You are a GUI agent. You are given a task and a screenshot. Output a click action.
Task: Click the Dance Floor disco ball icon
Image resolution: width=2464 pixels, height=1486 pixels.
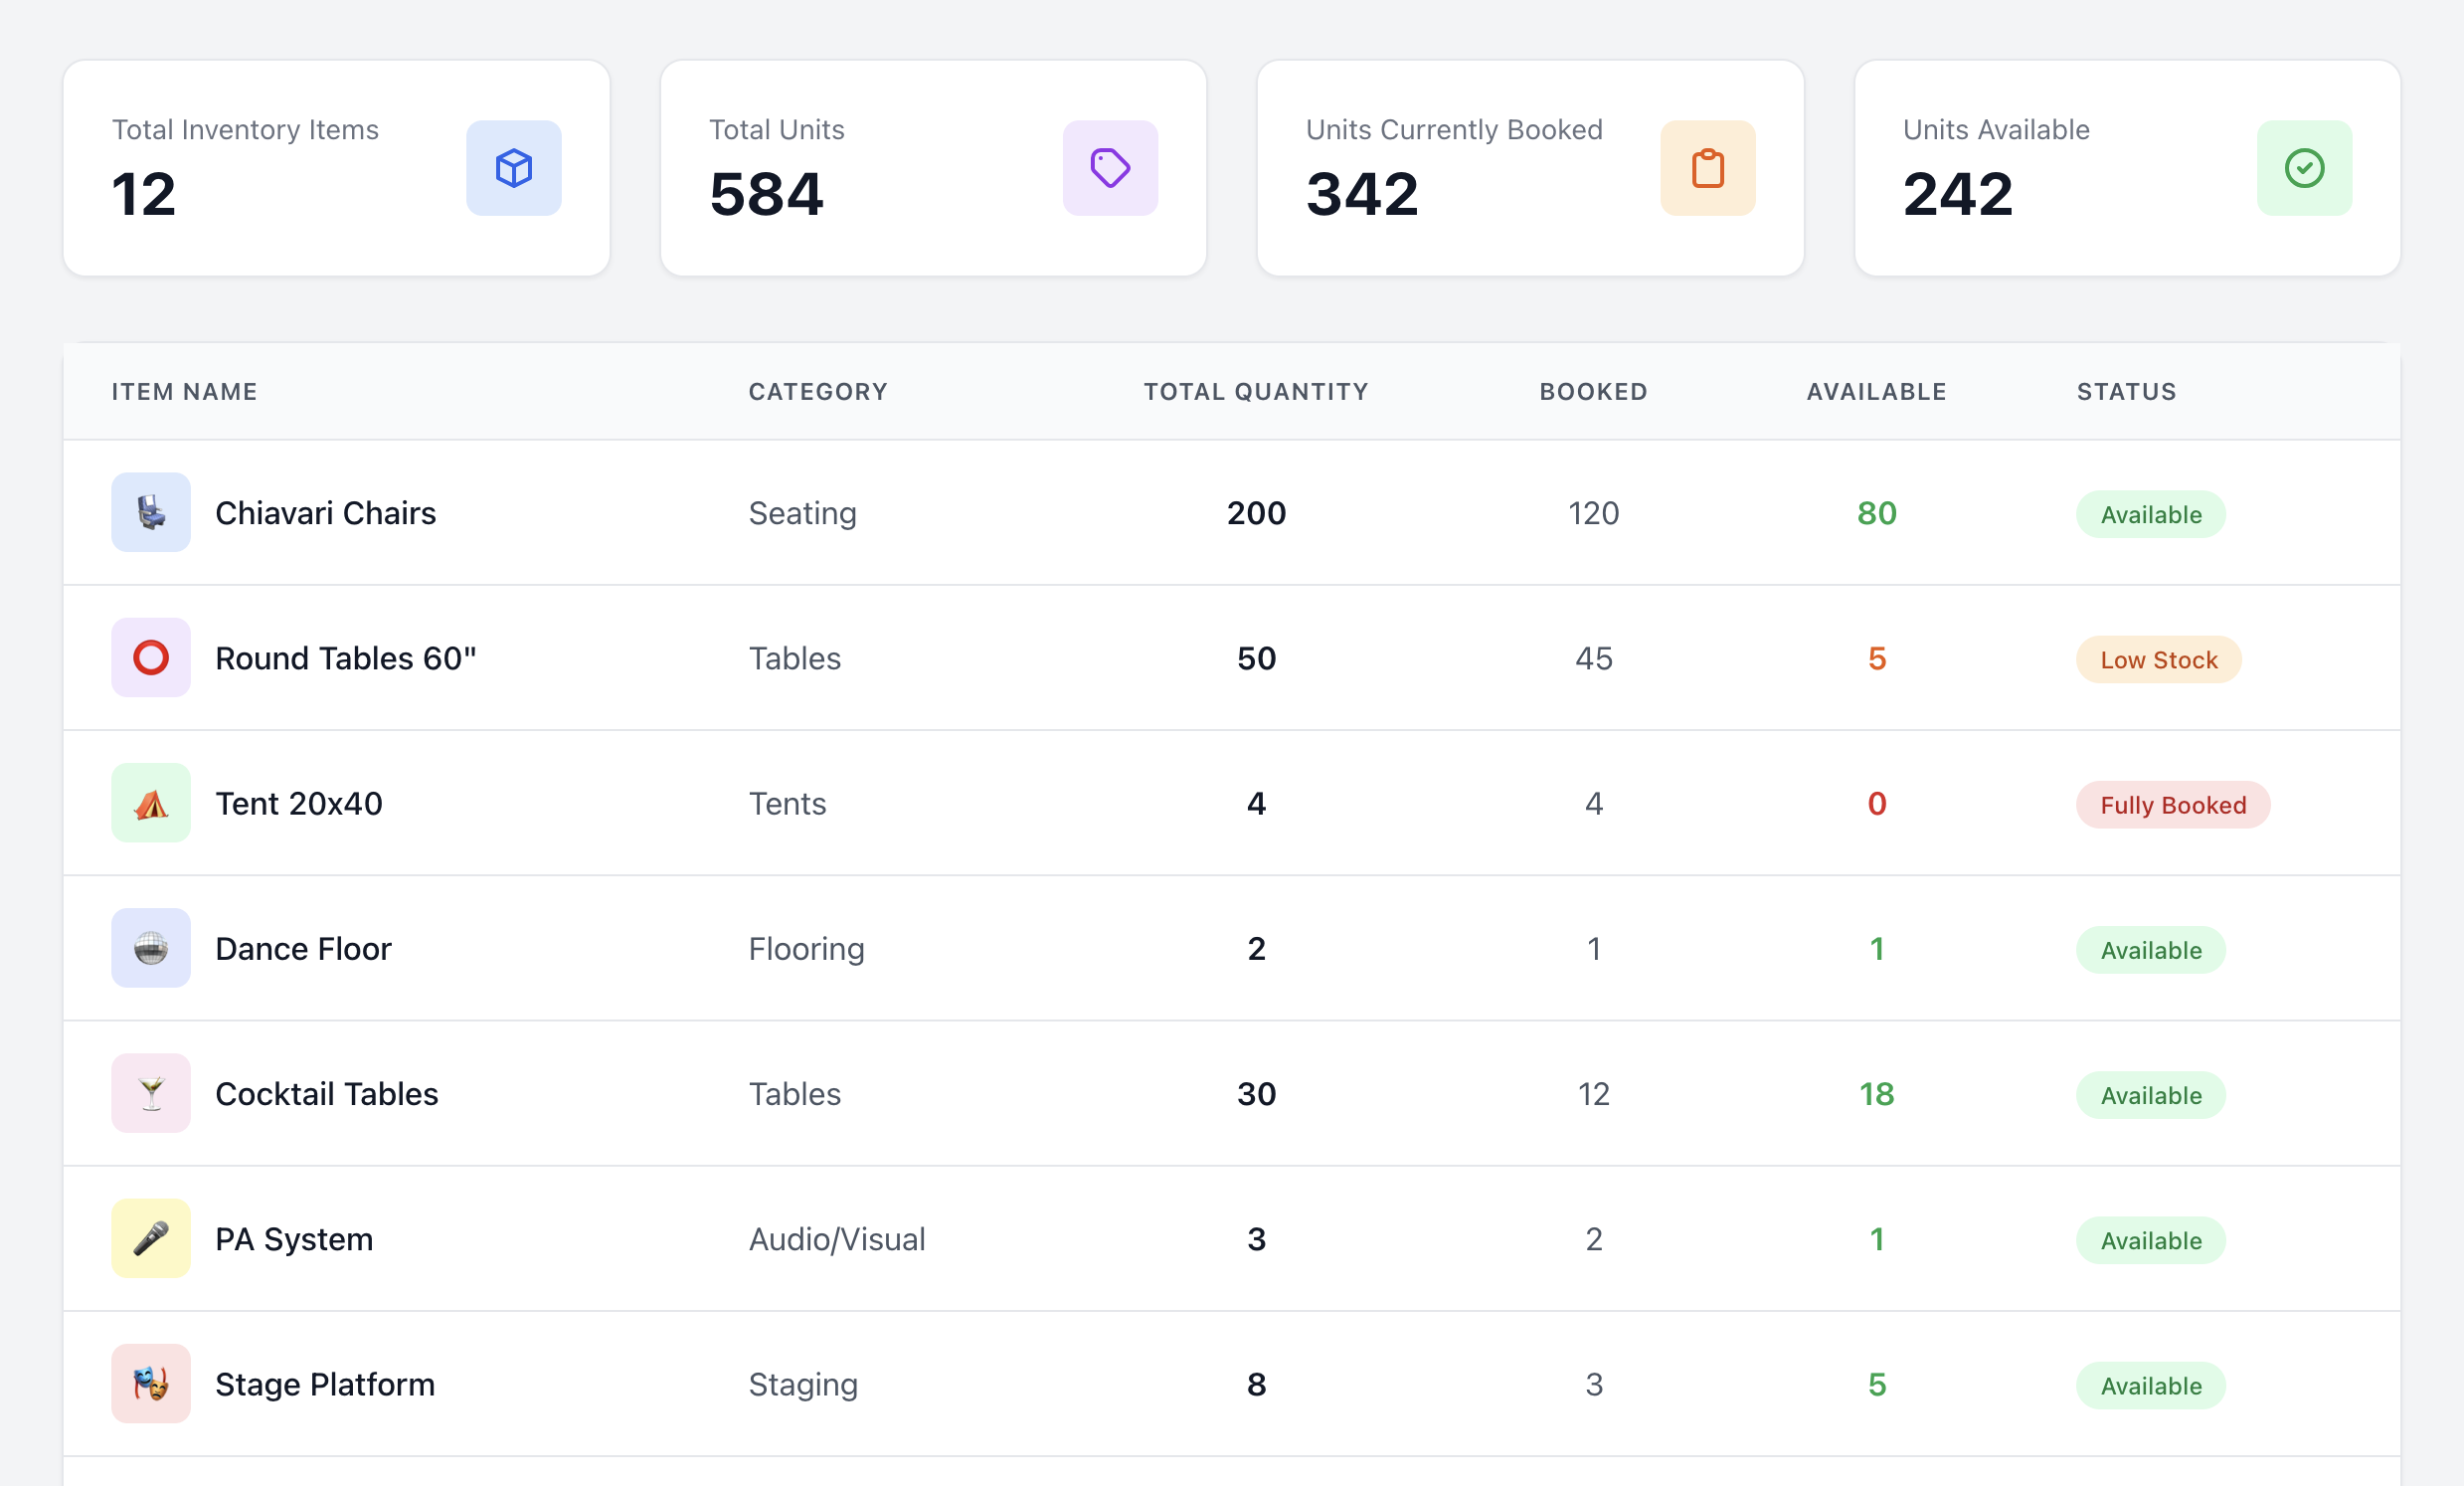pyautogui.click(x=151, y=948)
